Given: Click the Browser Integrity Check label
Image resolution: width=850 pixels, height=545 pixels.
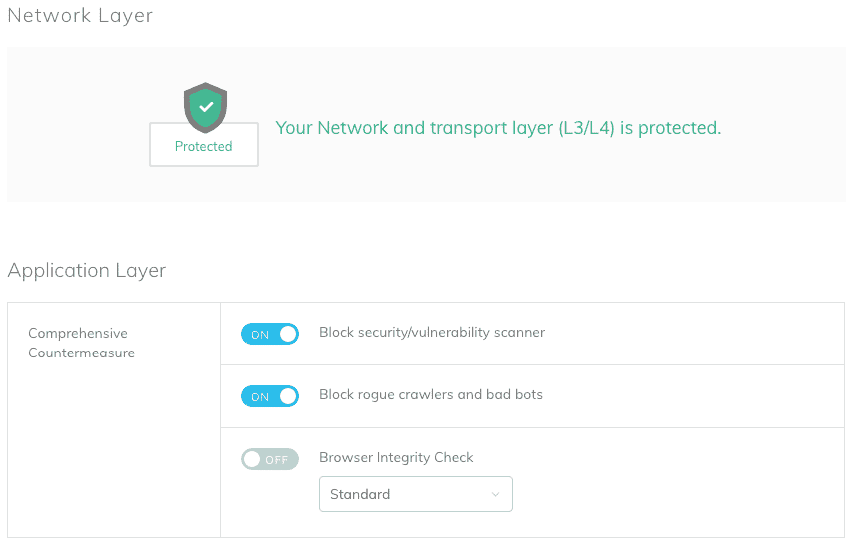Looking at the screenshot, I should 396,457.
